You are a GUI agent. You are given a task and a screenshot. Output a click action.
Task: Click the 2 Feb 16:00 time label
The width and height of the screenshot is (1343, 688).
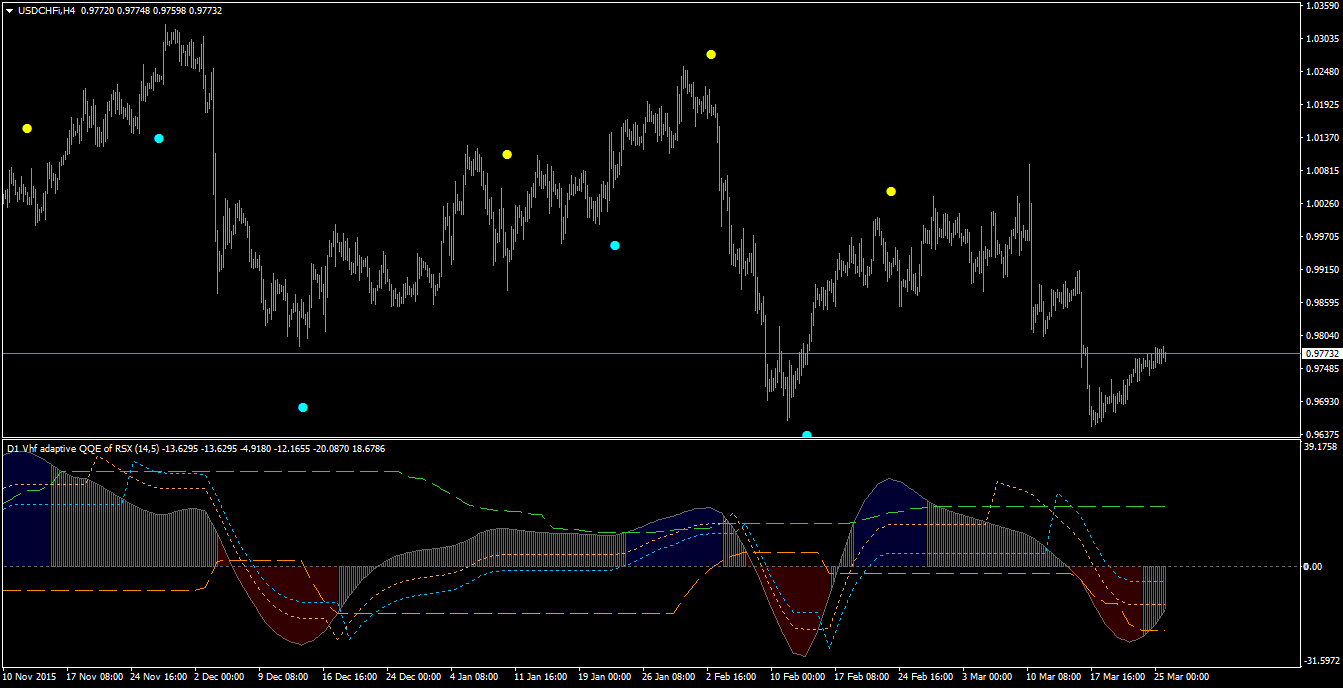[731, 676]
